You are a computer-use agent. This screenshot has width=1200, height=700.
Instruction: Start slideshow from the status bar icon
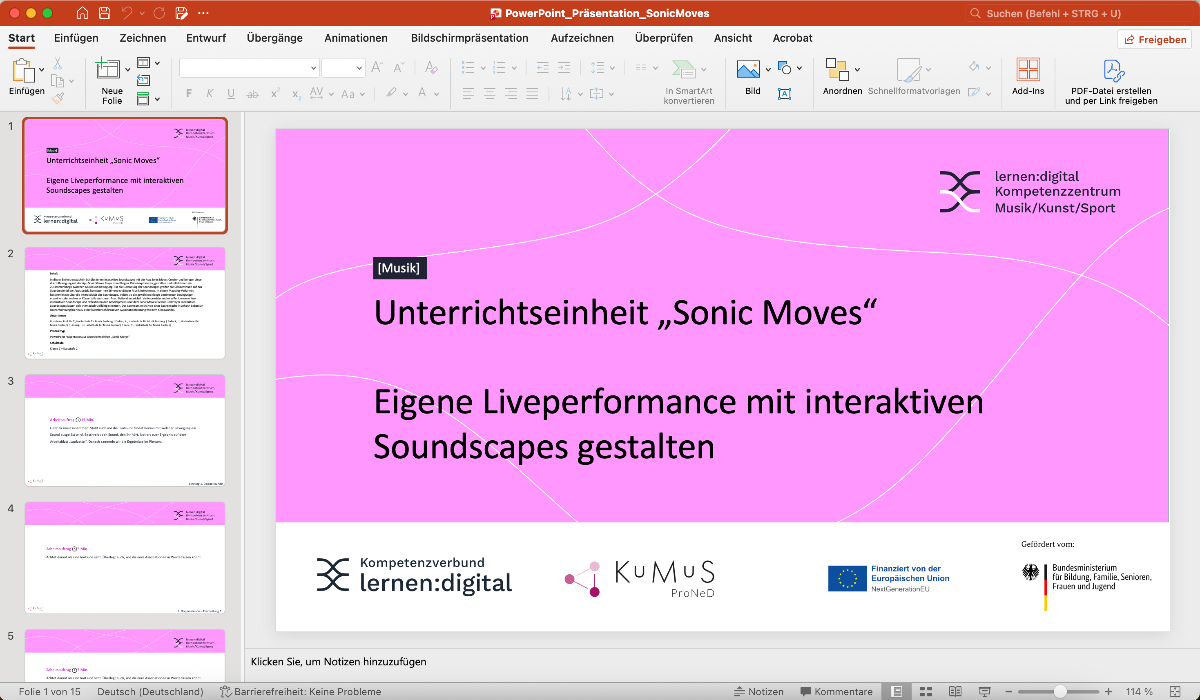tap(982, 691)
